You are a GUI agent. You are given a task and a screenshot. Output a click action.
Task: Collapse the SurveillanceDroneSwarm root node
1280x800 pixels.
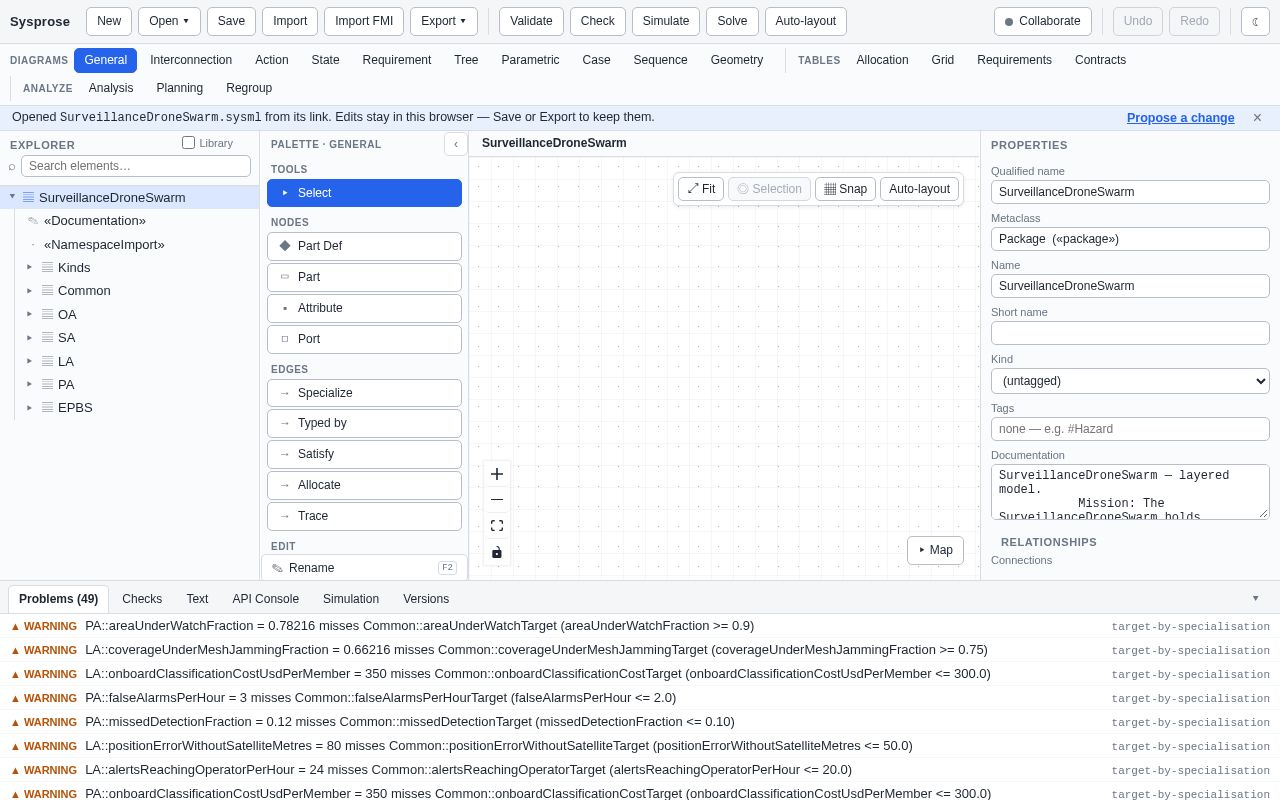[x=12, y=197]
